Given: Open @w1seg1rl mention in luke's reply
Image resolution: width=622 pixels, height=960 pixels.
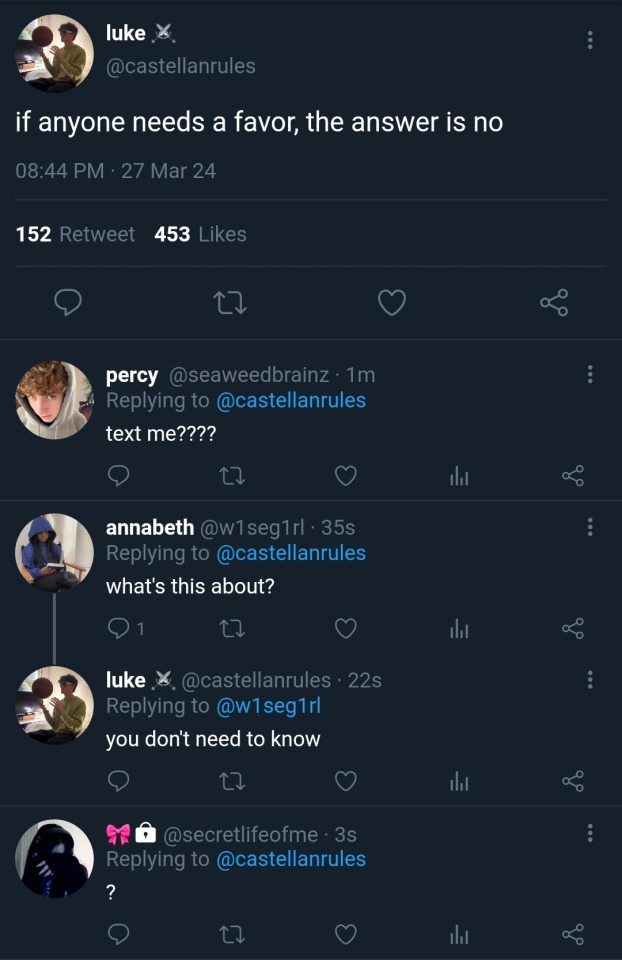Looking at the screenshot, I should pos(269,706).
